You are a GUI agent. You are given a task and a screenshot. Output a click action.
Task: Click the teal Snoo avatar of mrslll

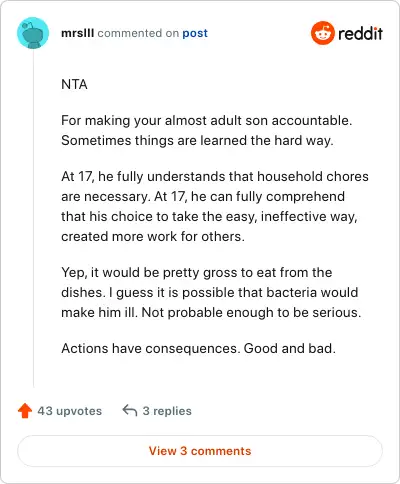click(33, 33)
